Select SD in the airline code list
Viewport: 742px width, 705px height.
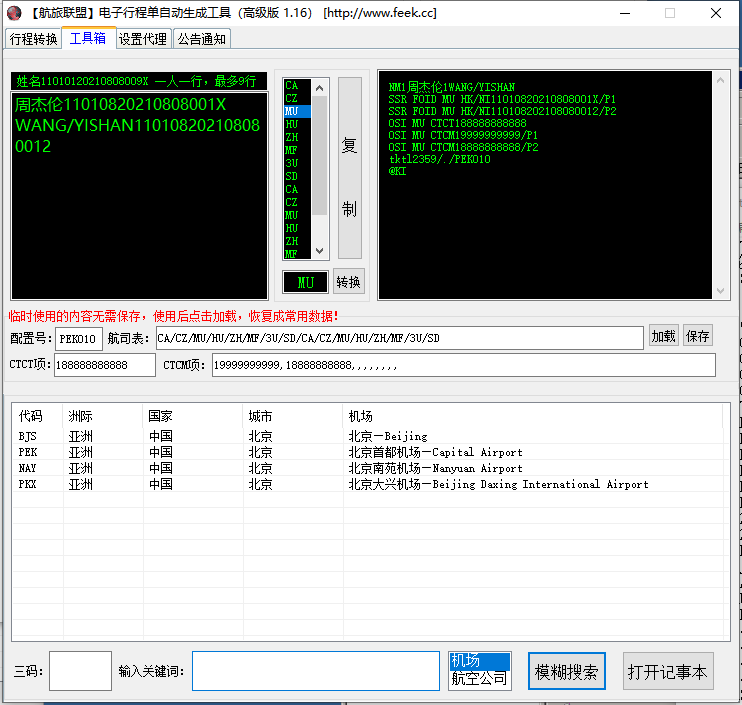coord(292,176)
